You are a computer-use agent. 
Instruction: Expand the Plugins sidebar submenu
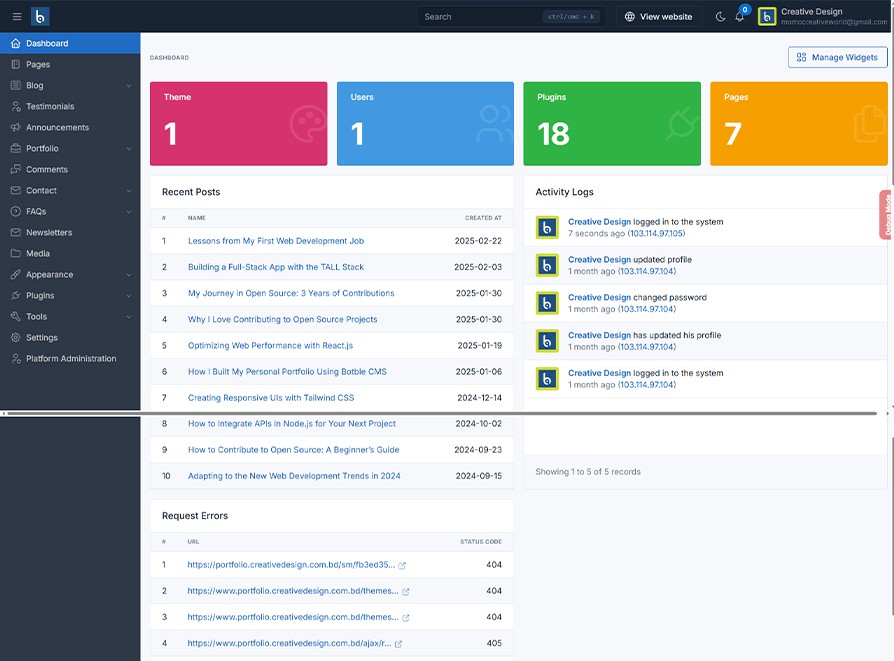(x=129, y=296)
